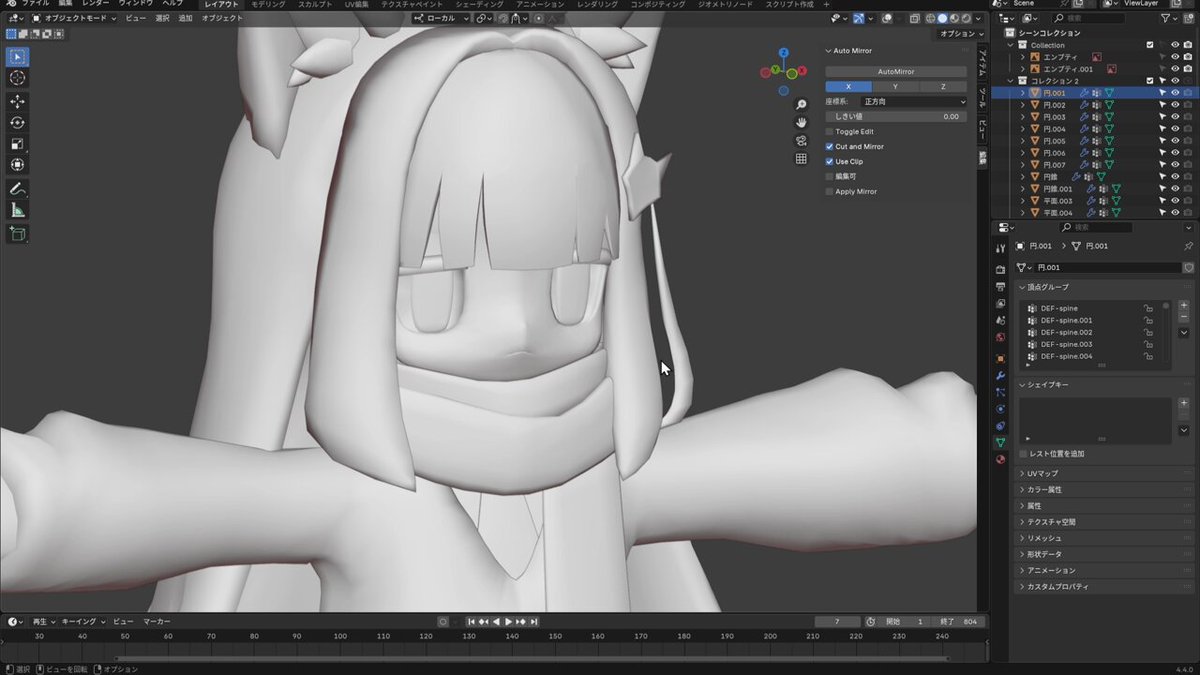
Task: Open the viewport 追加 menu
Action: pos(185,18)
